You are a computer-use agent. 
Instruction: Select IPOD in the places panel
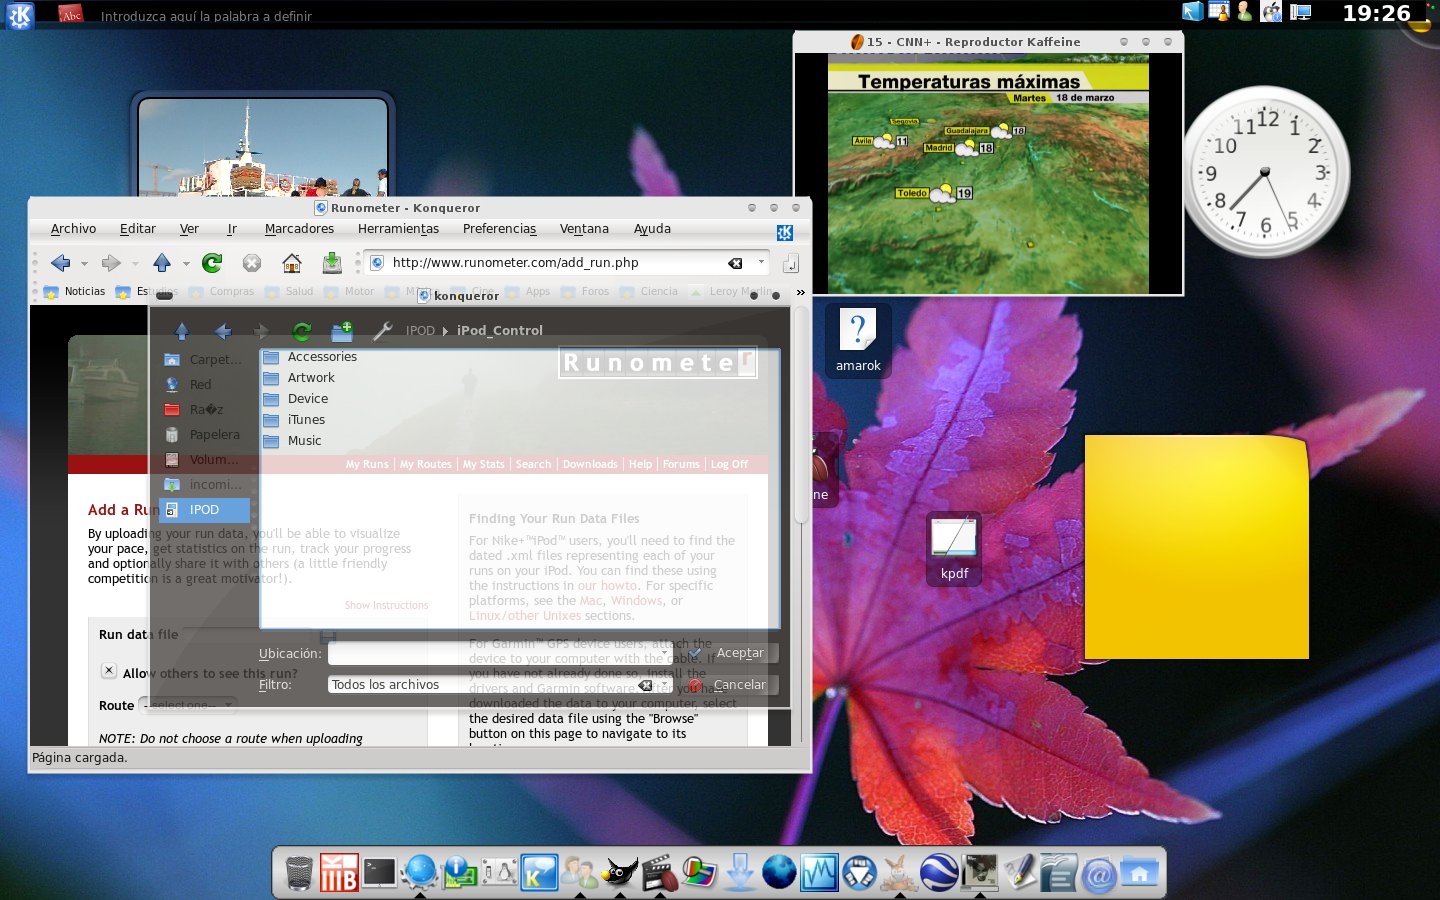[x=205, y=510]
